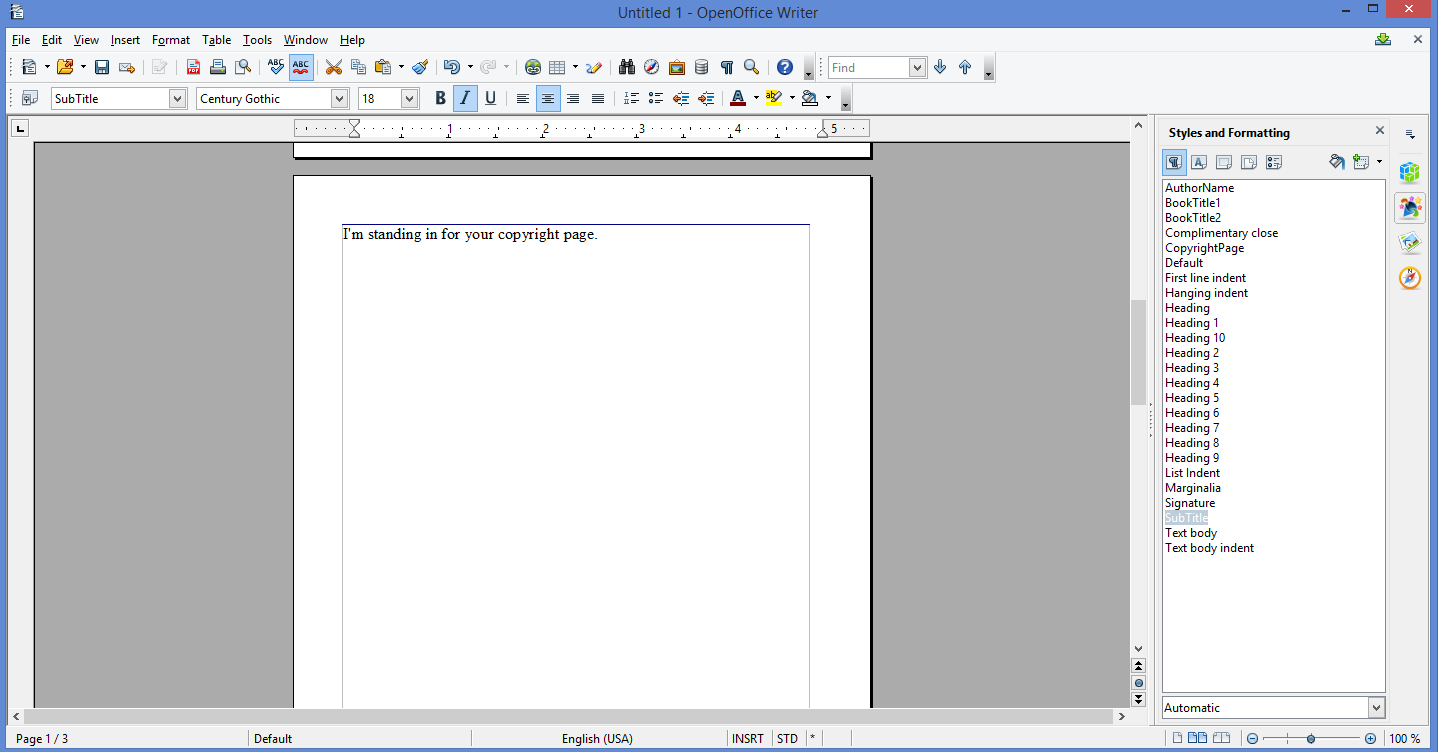Viewport: 1438px width, 752px height.
Task: Open the Navigator with the compass icon
Action: tap(652, 67)
